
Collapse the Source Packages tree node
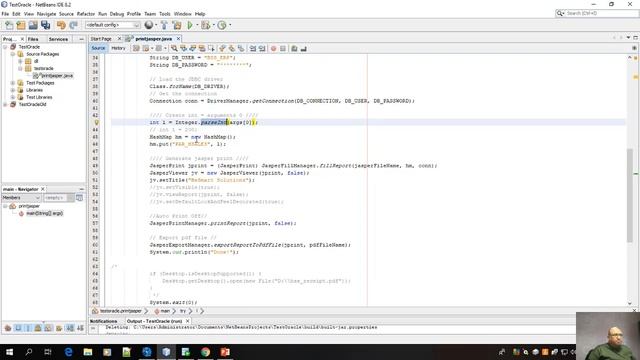point(13,54)
